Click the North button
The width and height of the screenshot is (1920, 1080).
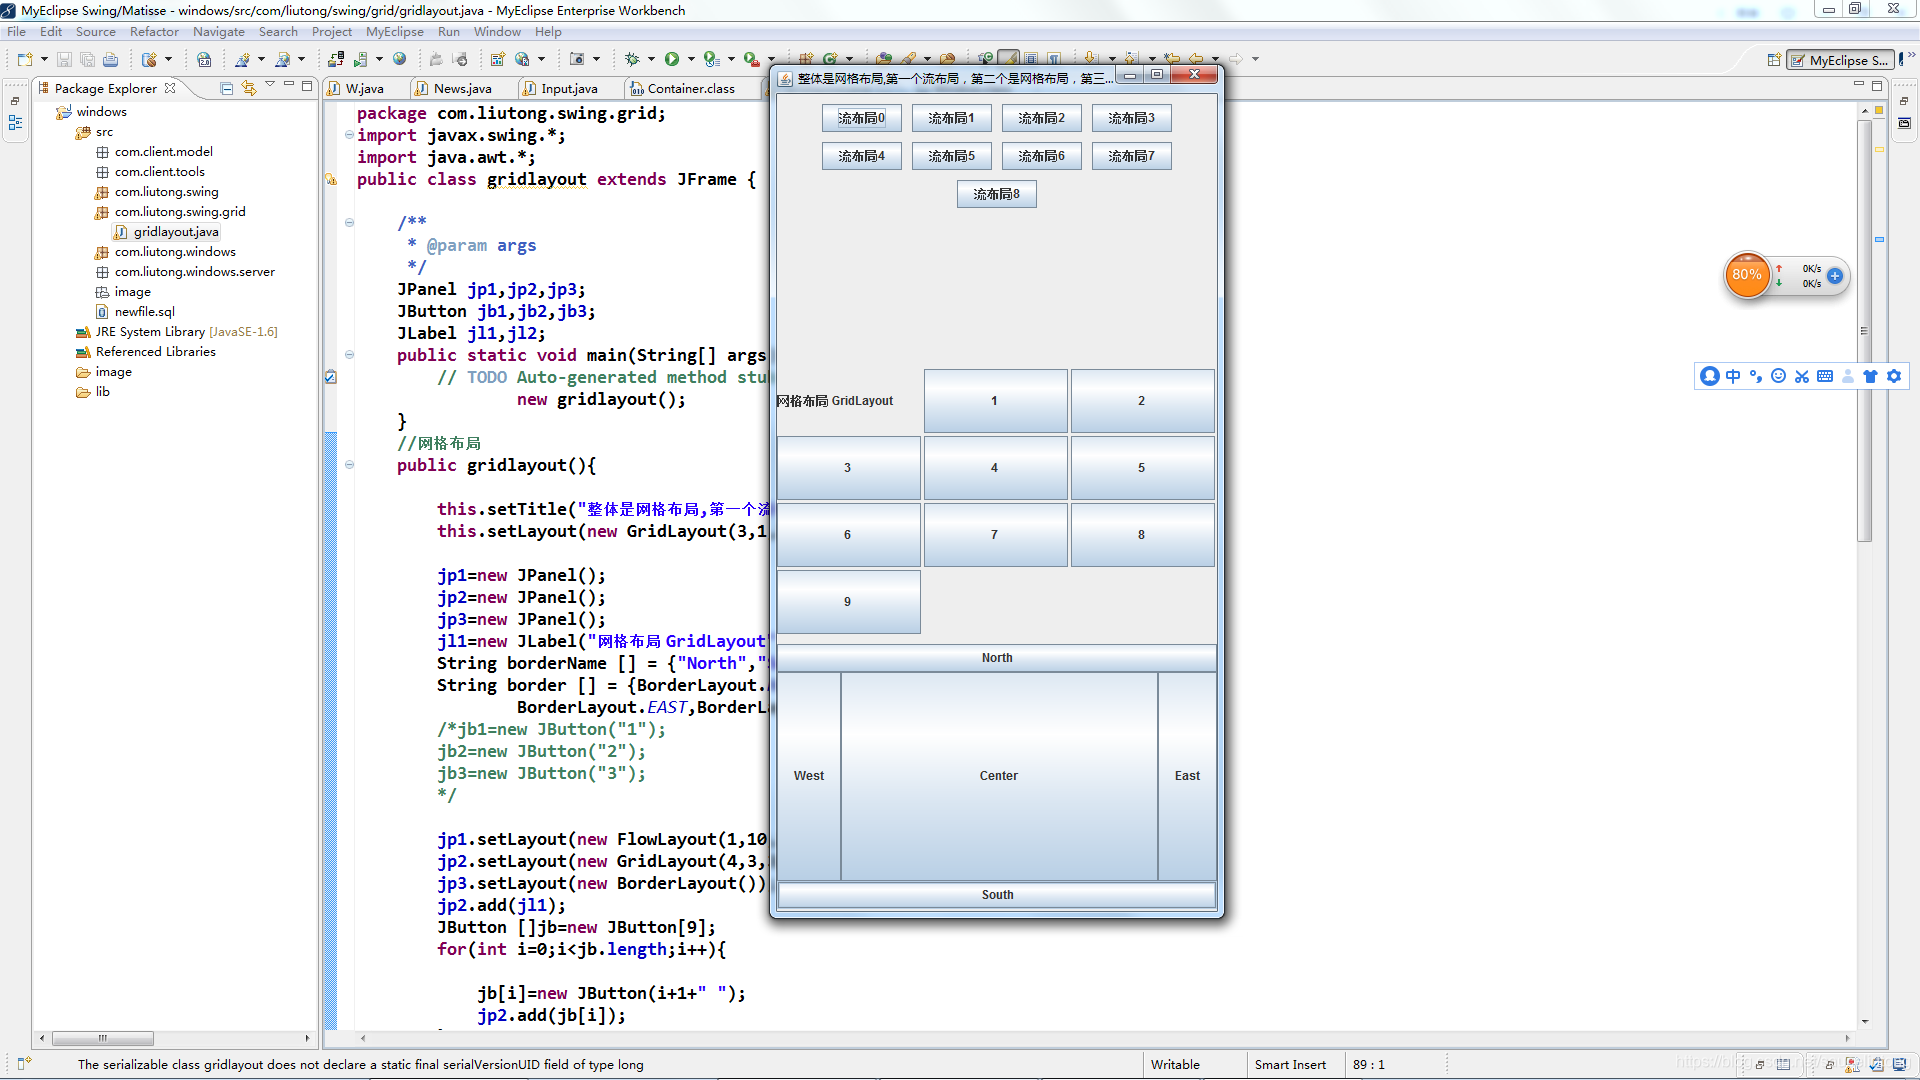997,658
